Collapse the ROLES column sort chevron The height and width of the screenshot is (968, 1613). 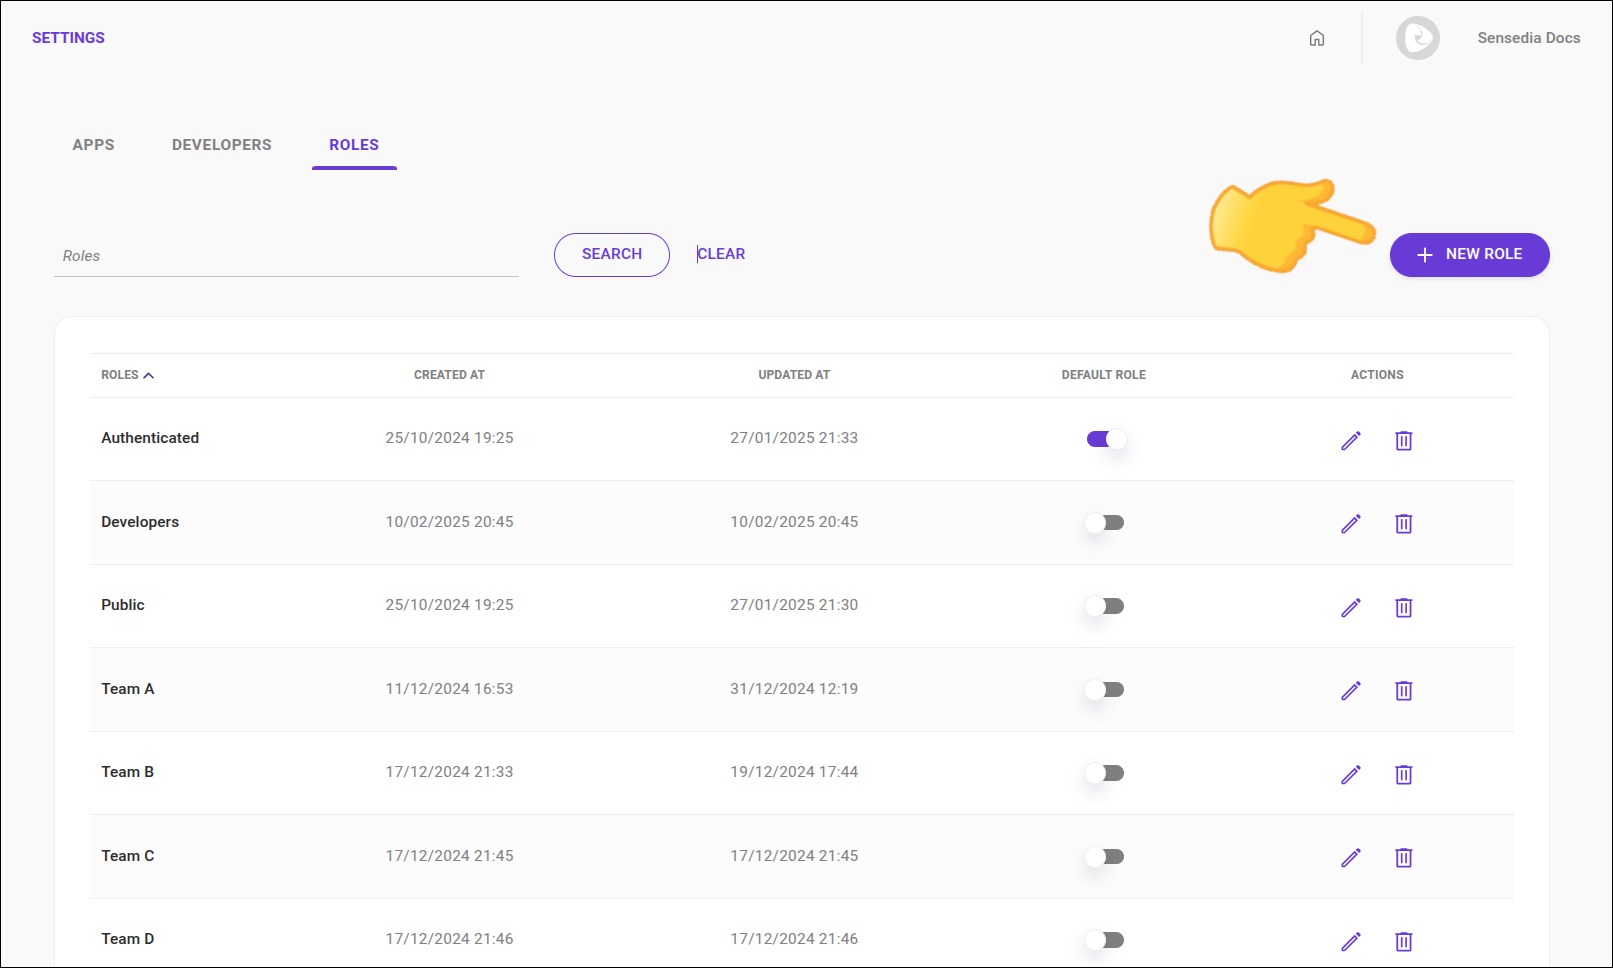(x=150, y=374)
